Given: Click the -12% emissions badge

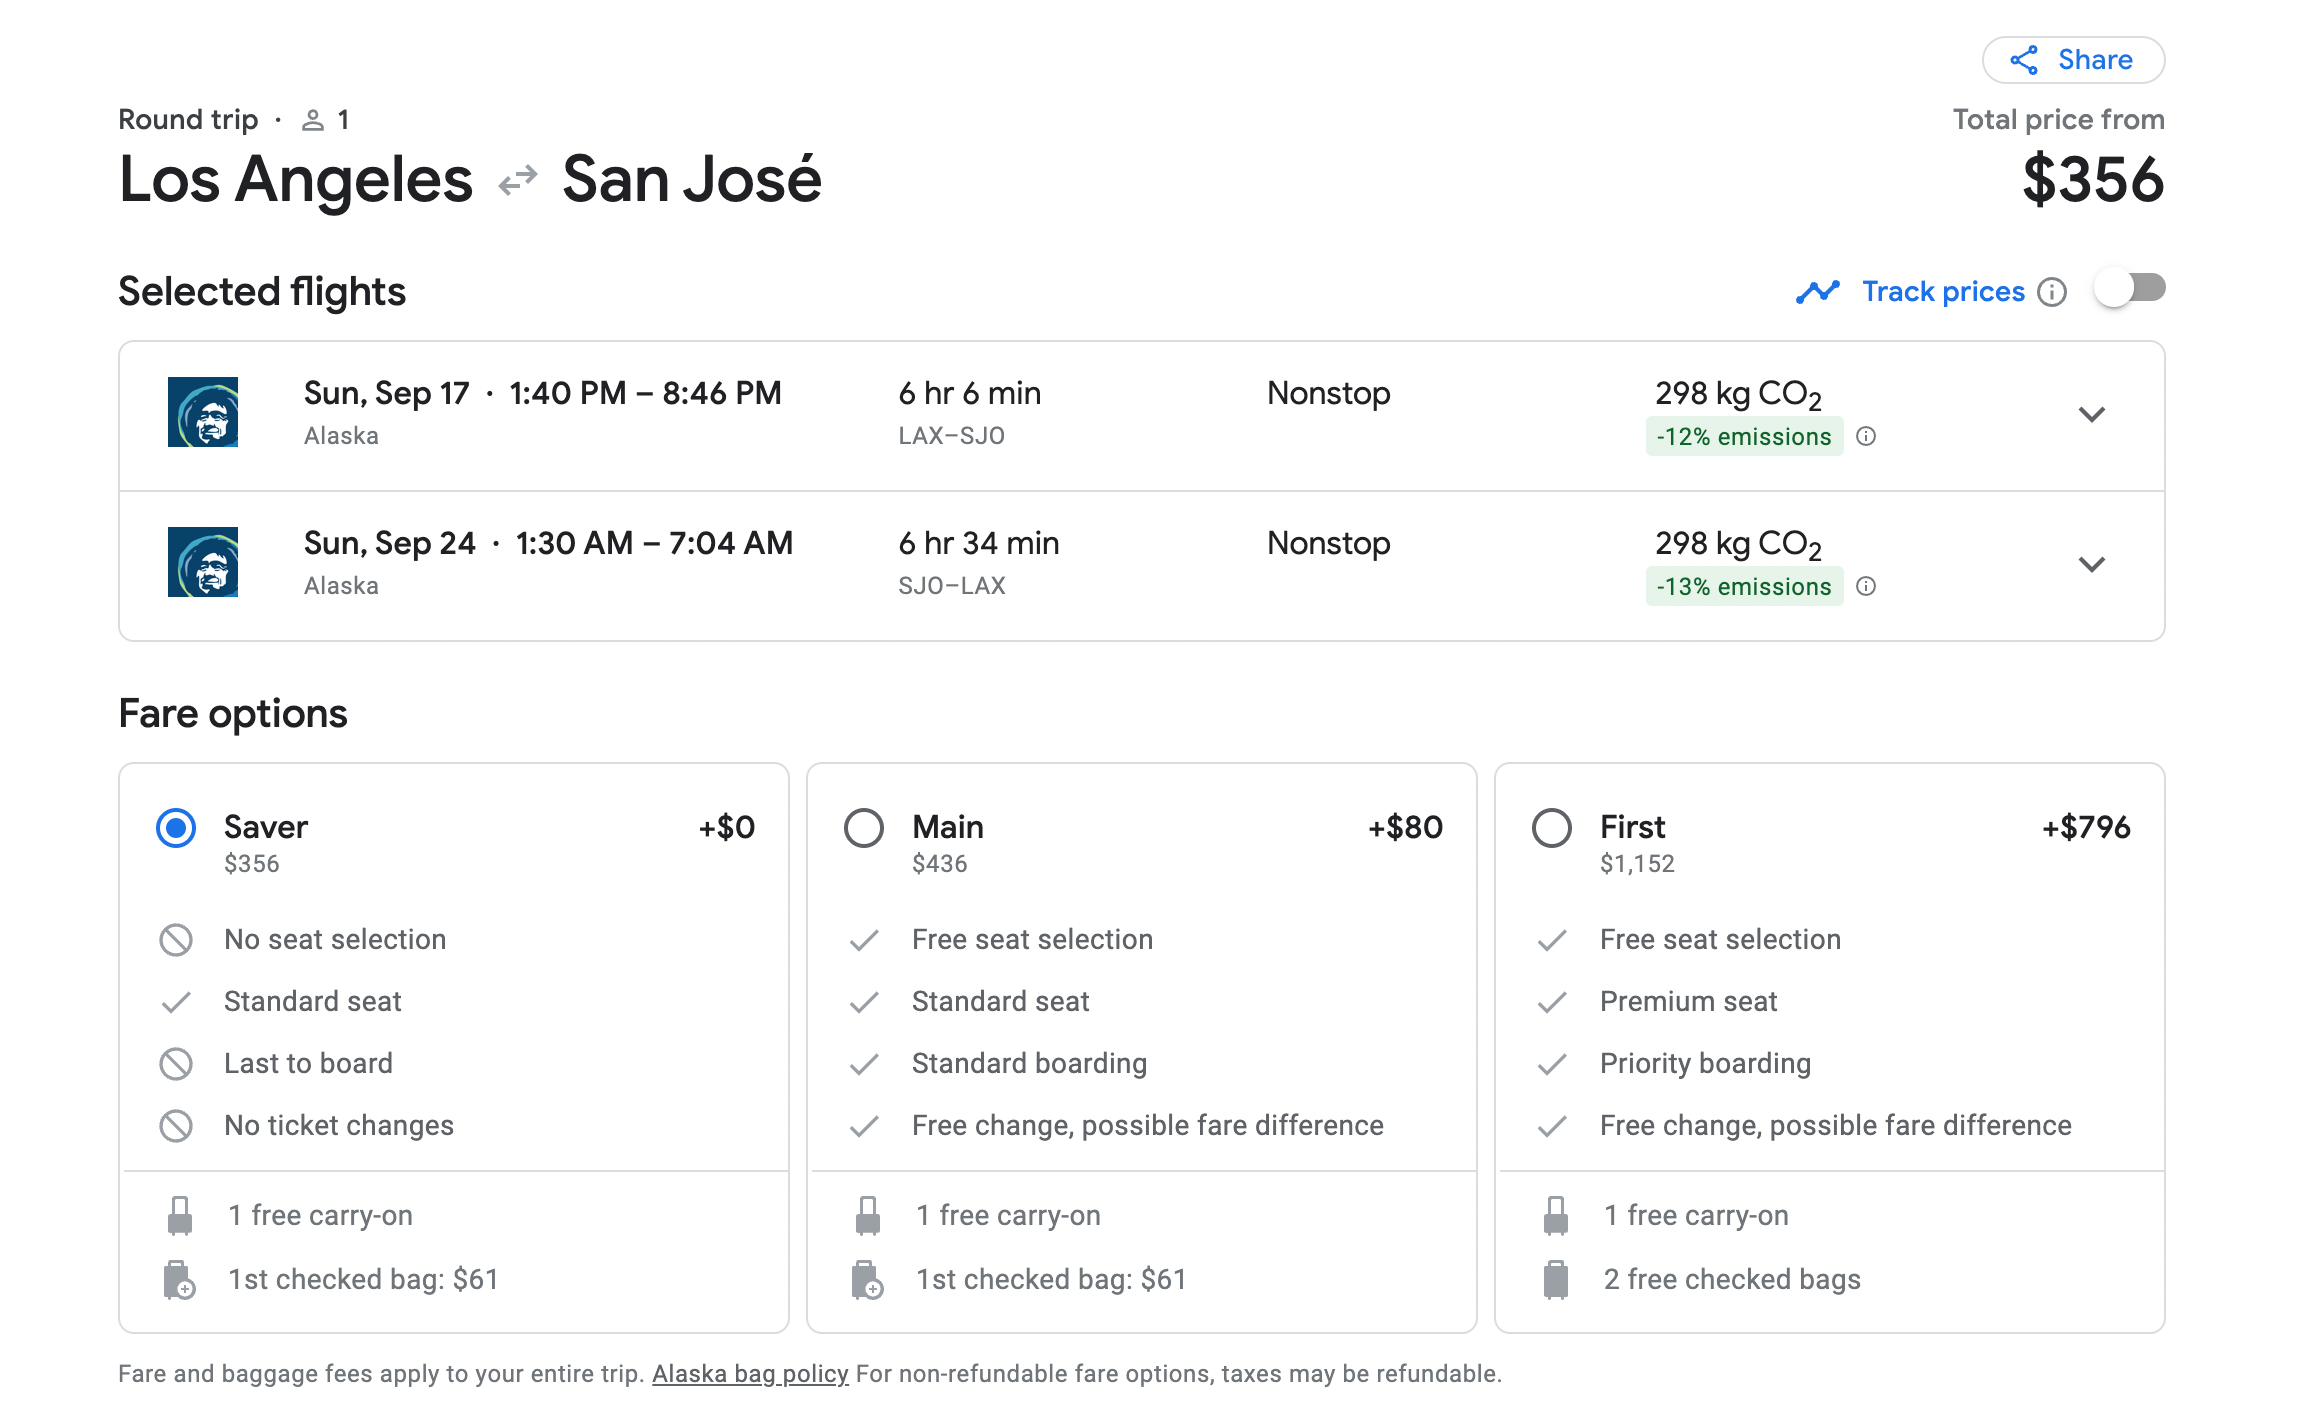Looking at the screenshot, I should click(x=1743, y=437).
